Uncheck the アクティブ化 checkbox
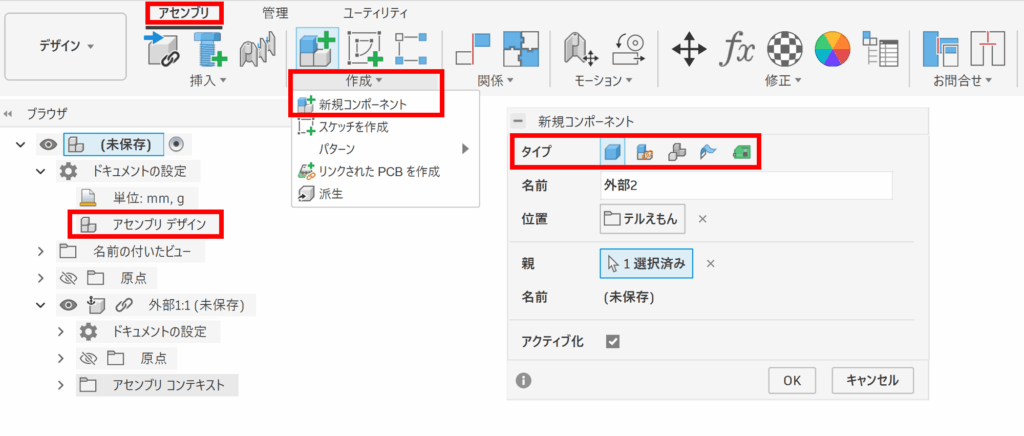Viewport: 1024px width, 436px height. (x=613, y=341)
